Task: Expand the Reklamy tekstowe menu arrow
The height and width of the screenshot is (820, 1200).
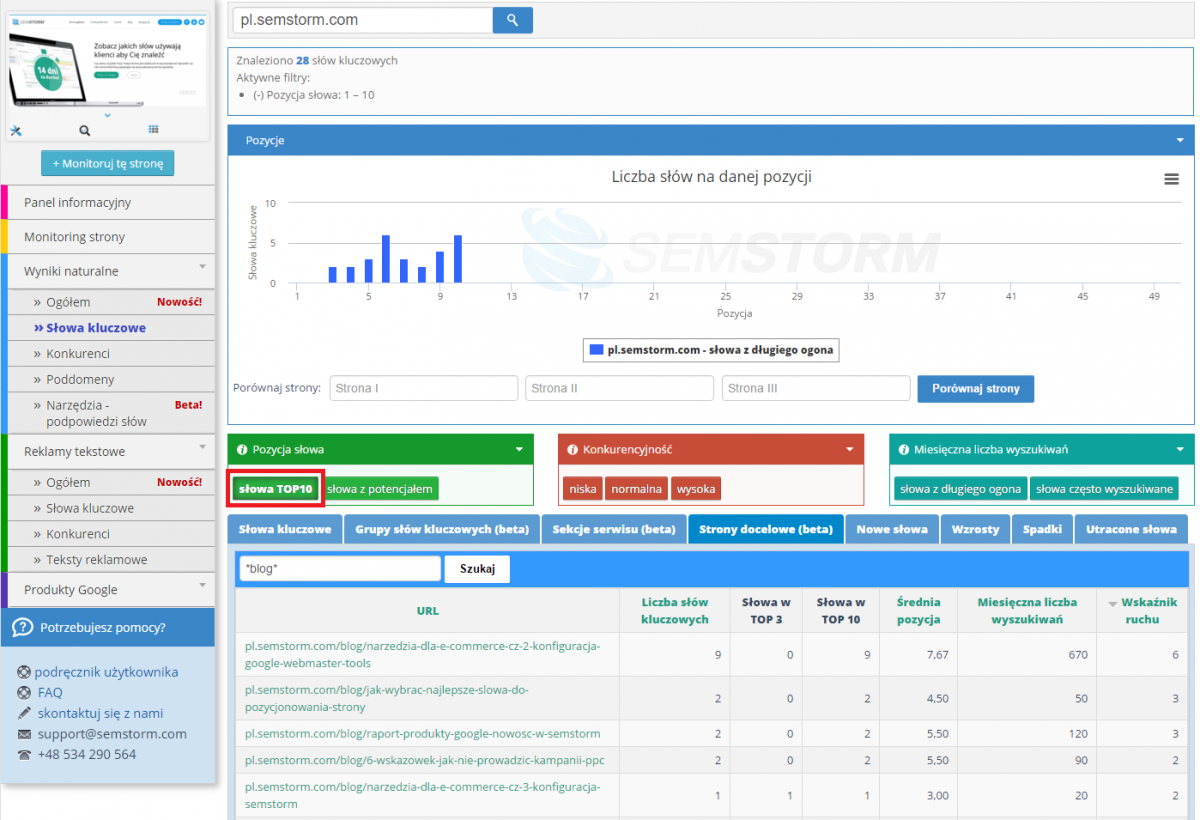Action: [203, 447]
